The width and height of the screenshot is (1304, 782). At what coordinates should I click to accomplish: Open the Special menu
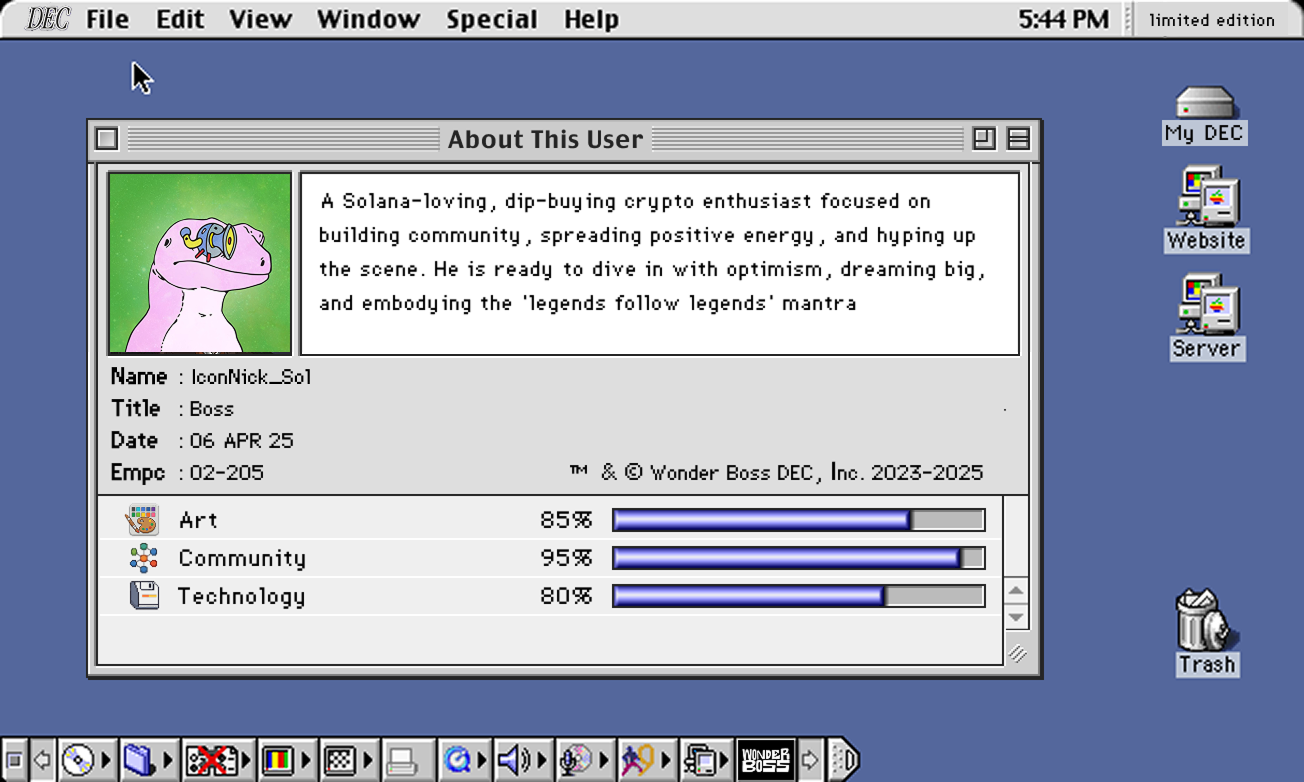coord(491,19)
